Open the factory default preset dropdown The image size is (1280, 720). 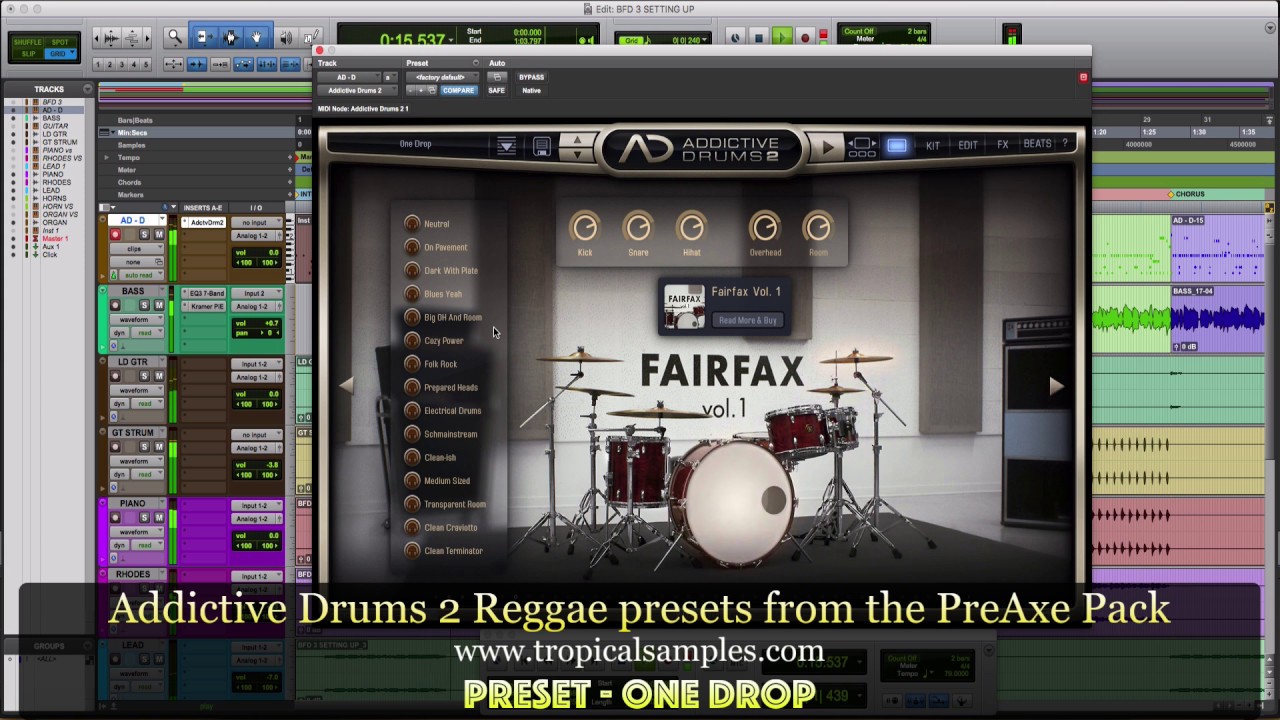pos(440,77)
